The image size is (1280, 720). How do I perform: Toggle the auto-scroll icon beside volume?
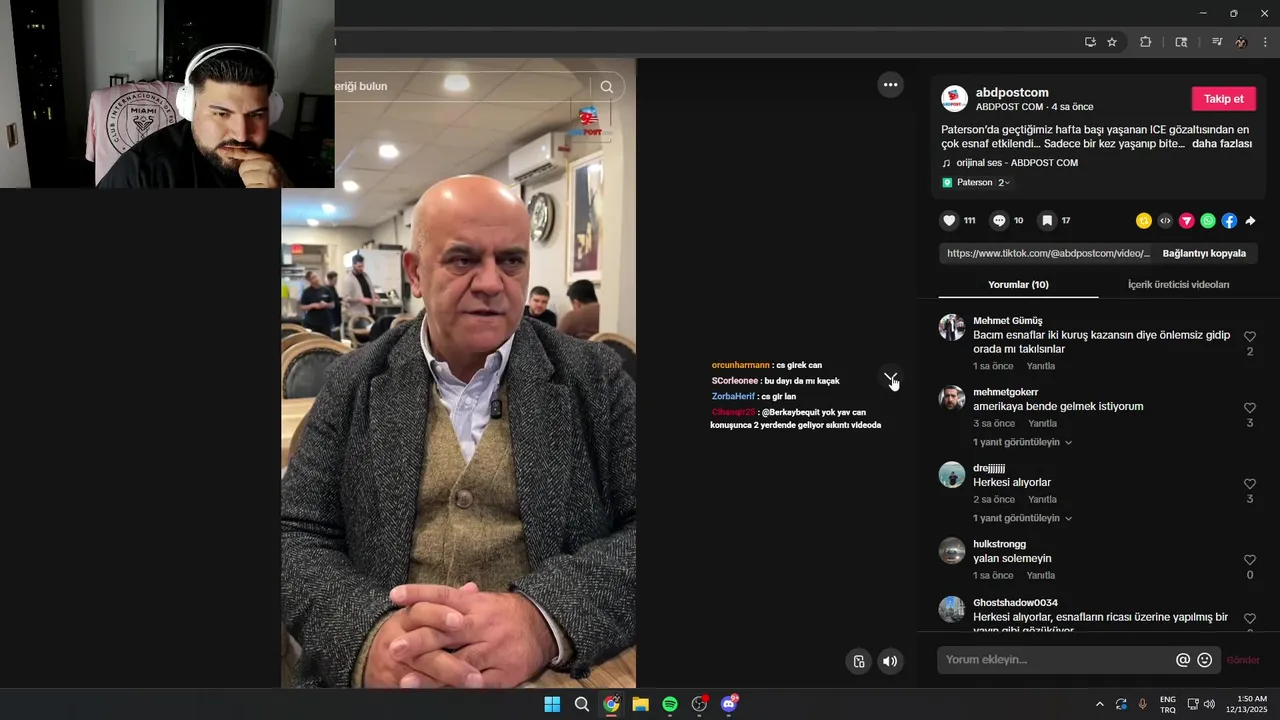tap(858, 661)
